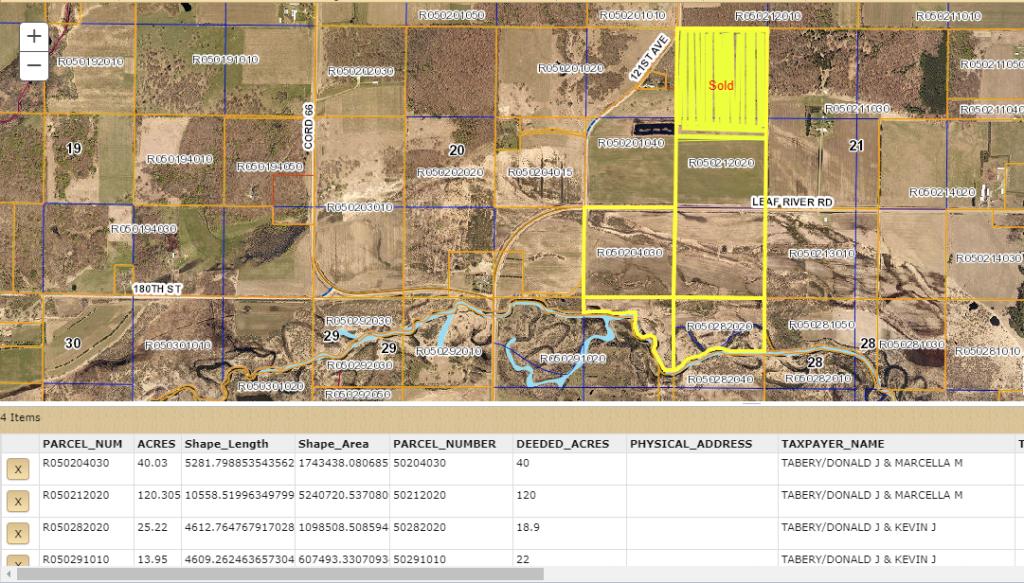Zoom in the map with plus button
Screen dimensions: 1024x583
coord(34,37)
